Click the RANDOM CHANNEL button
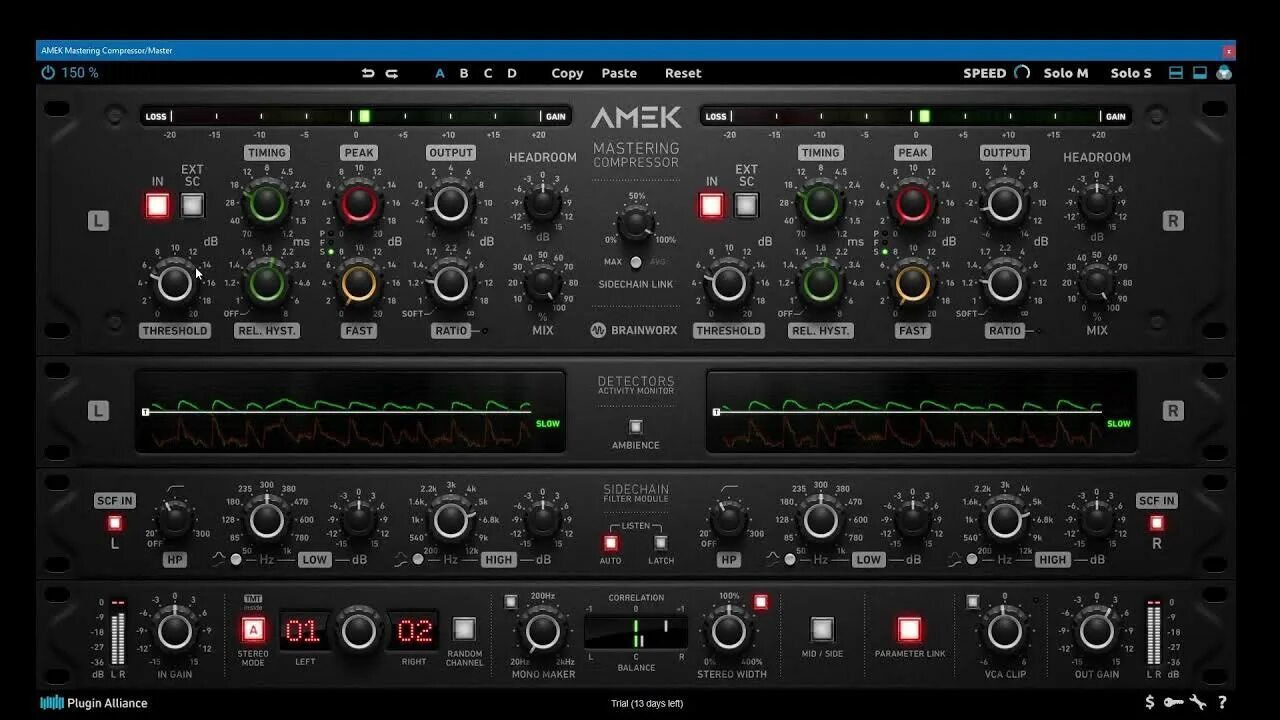The width and height of the screenshot is (1280, 720). point(464,629)
